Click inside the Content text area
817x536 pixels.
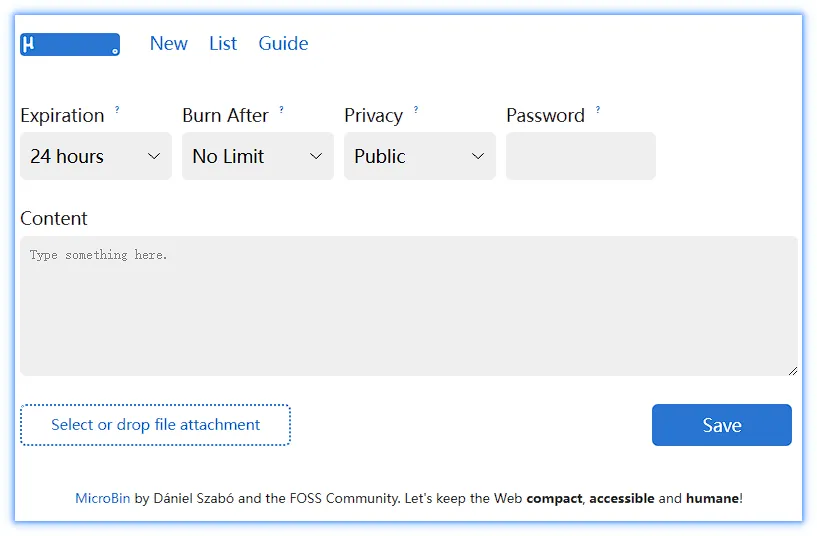pyautogui.click(x=408, y=306)
